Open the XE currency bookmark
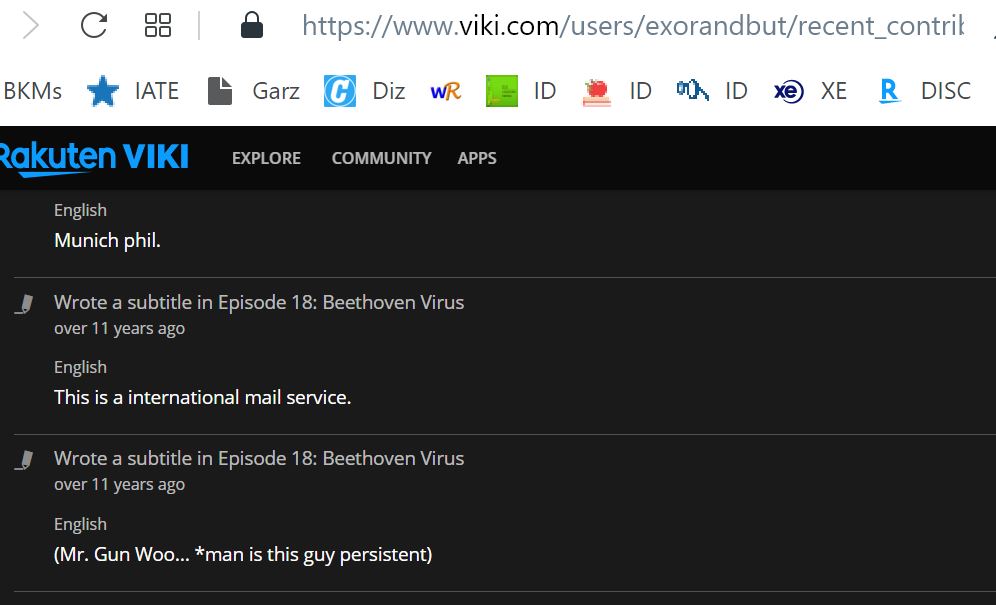 coord(810,91)
